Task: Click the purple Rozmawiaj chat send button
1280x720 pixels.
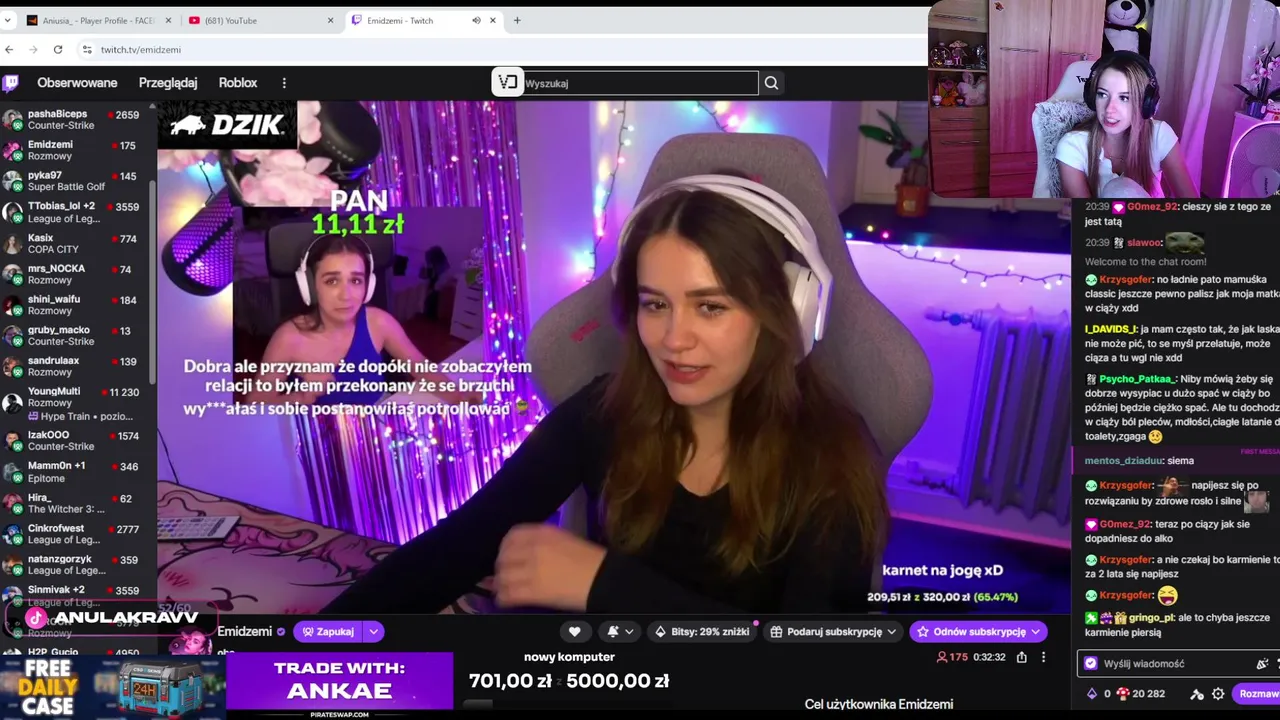Action: [x=1258, y=693]
